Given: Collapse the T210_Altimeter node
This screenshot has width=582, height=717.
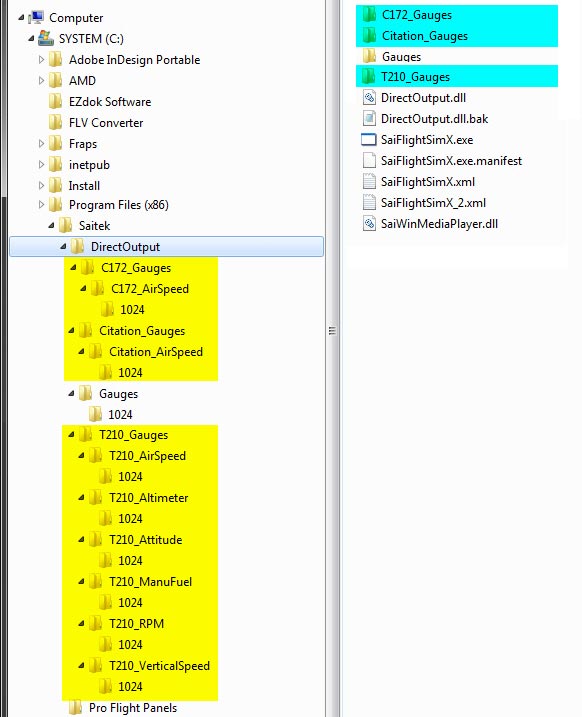Looking at the screenshot, I should tap(81, 498).
